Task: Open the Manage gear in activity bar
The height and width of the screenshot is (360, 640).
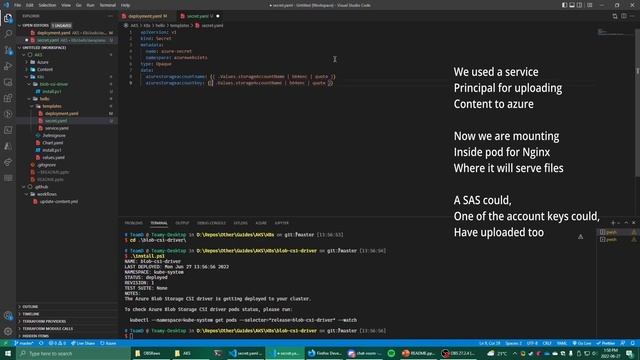Action: pyautogui.click(x=8, y=331)
